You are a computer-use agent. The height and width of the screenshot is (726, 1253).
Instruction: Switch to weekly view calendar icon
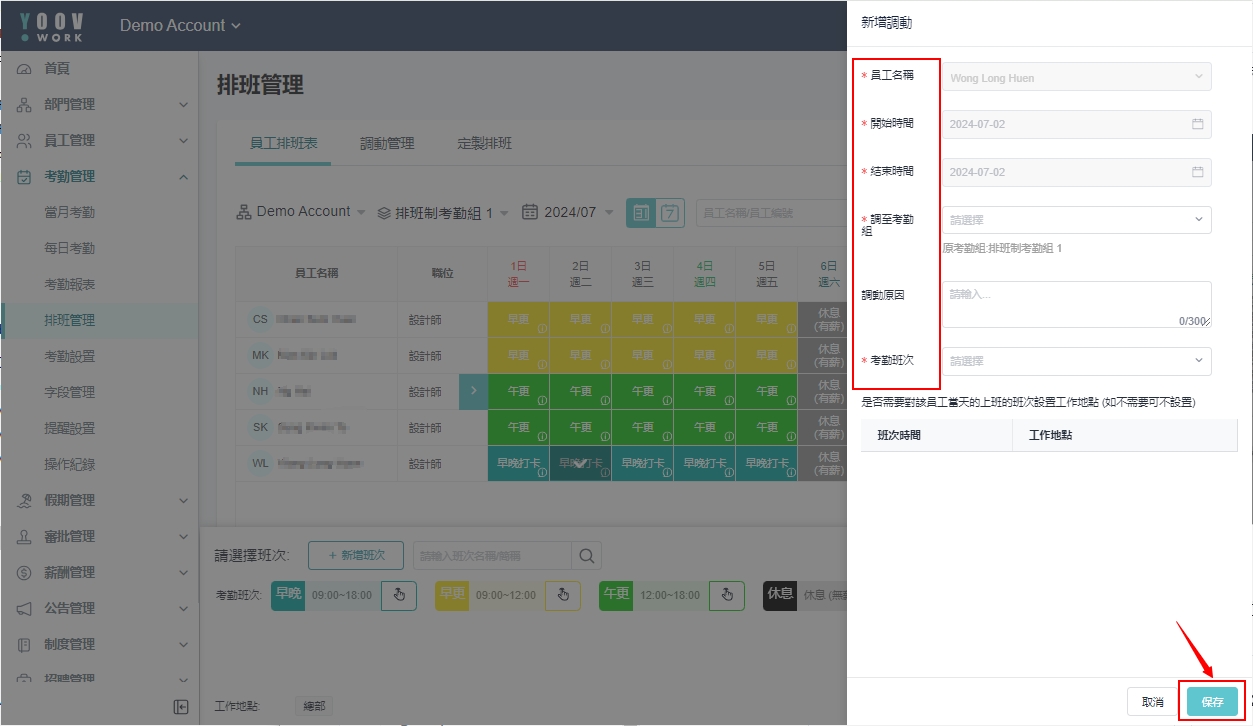point(670,212)
